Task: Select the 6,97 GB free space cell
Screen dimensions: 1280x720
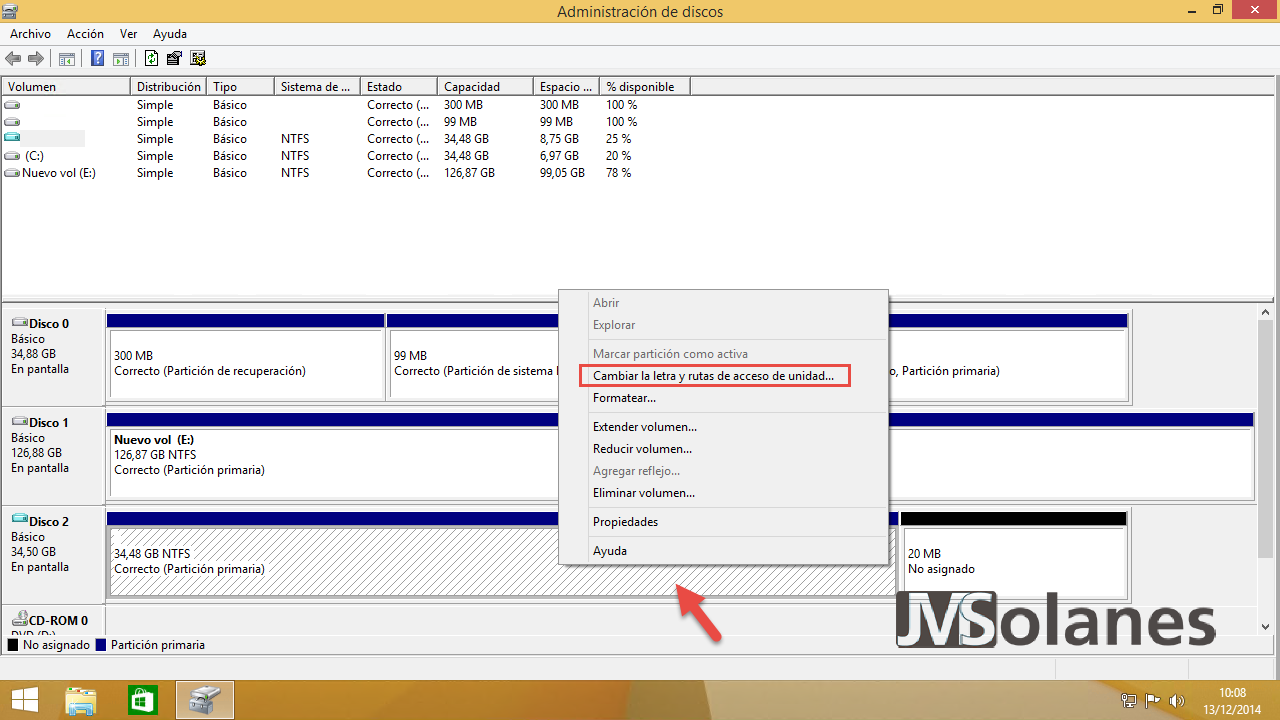Action: 559,156
